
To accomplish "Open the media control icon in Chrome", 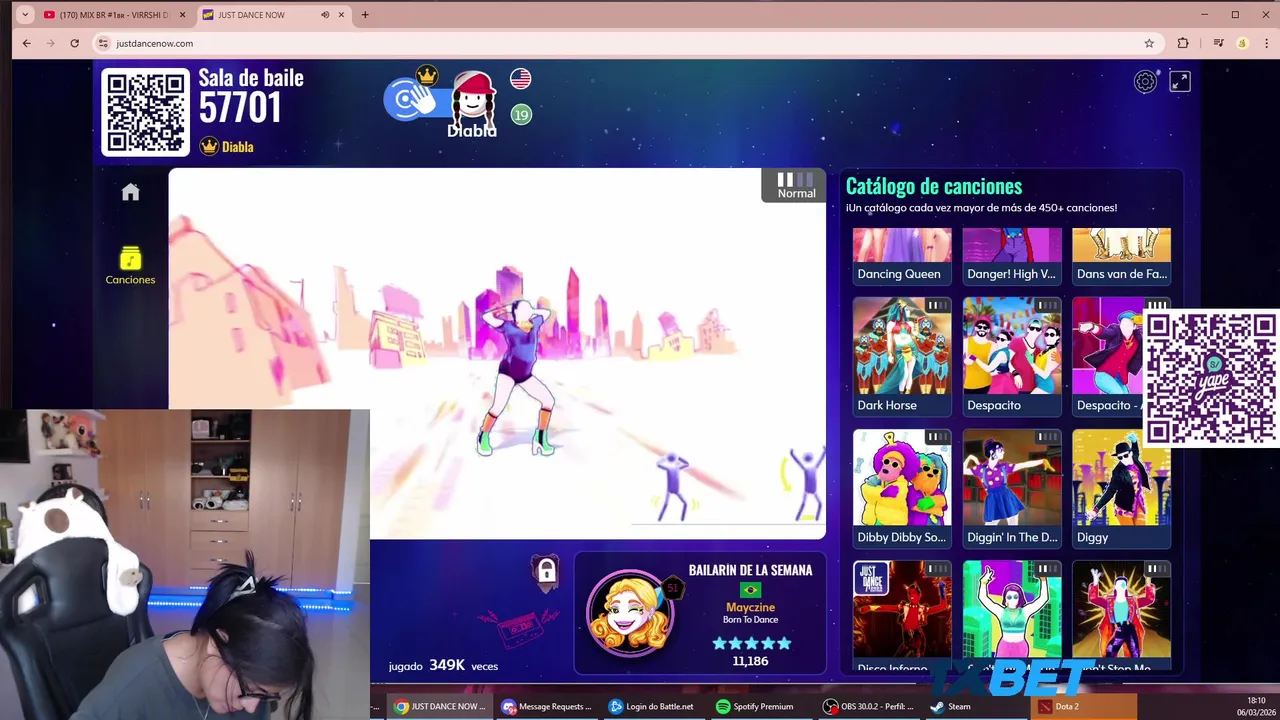I will pos(1218,43).
